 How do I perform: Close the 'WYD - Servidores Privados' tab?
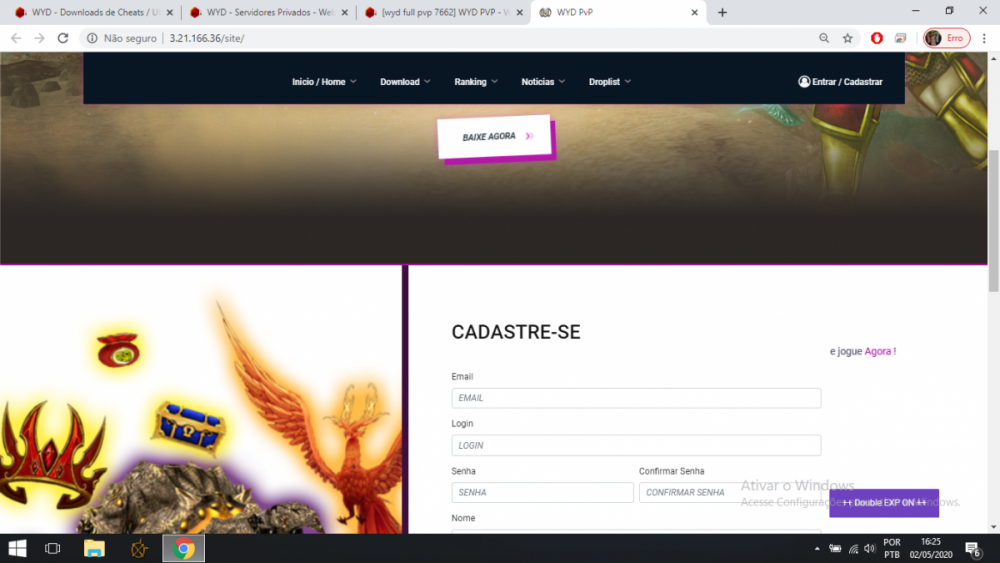pos(344,12)
